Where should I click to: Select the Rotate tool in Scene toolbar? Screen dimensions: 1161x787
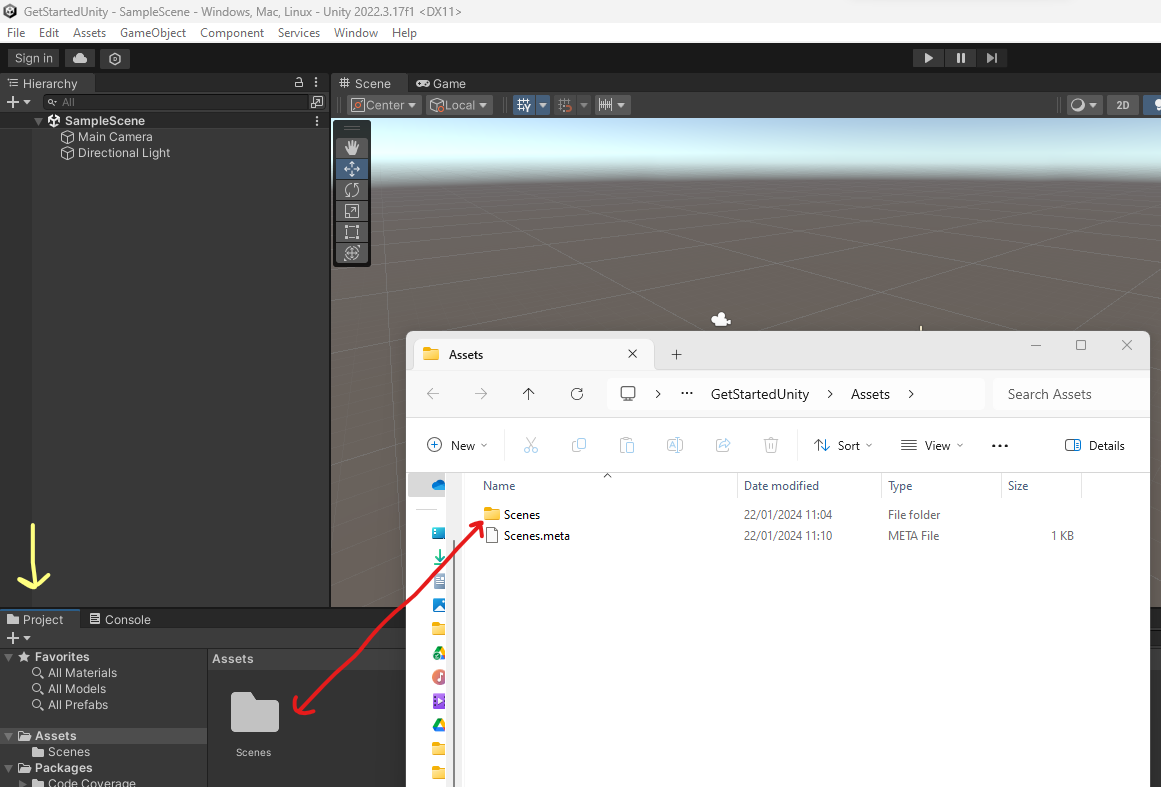pos(352,190)
